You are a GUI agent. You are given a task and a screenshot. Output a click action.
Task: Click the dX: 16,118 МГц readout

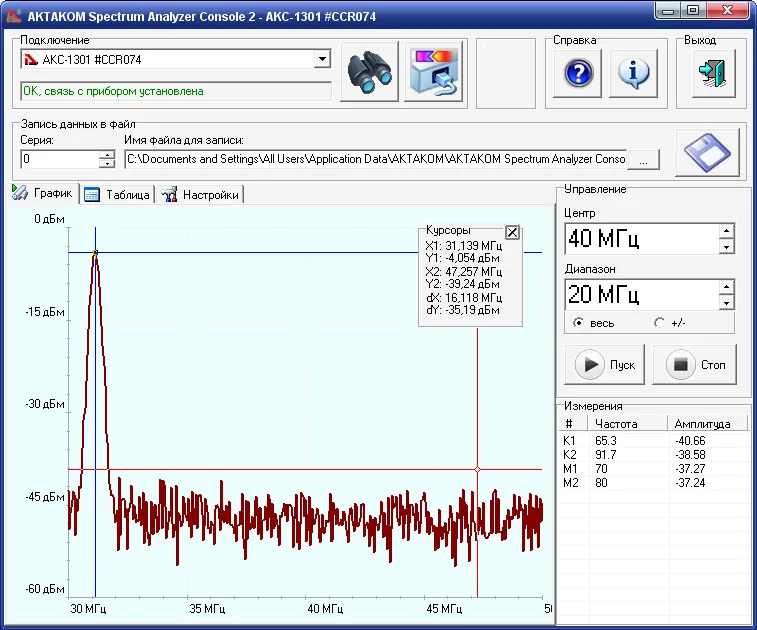click(x=463, y=297)
